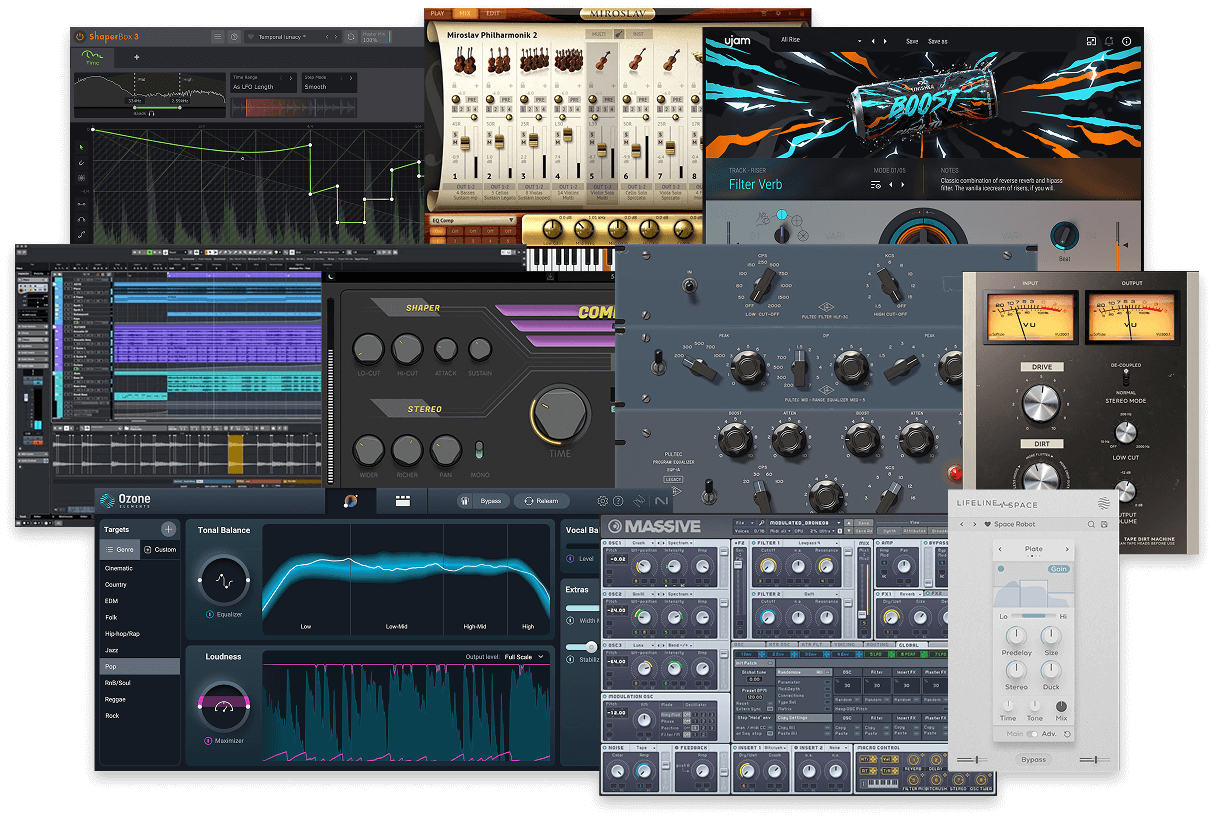The image size is (1214, 818).
Task: Click the Lifeline Space search icon
Action: [1091, 524]
